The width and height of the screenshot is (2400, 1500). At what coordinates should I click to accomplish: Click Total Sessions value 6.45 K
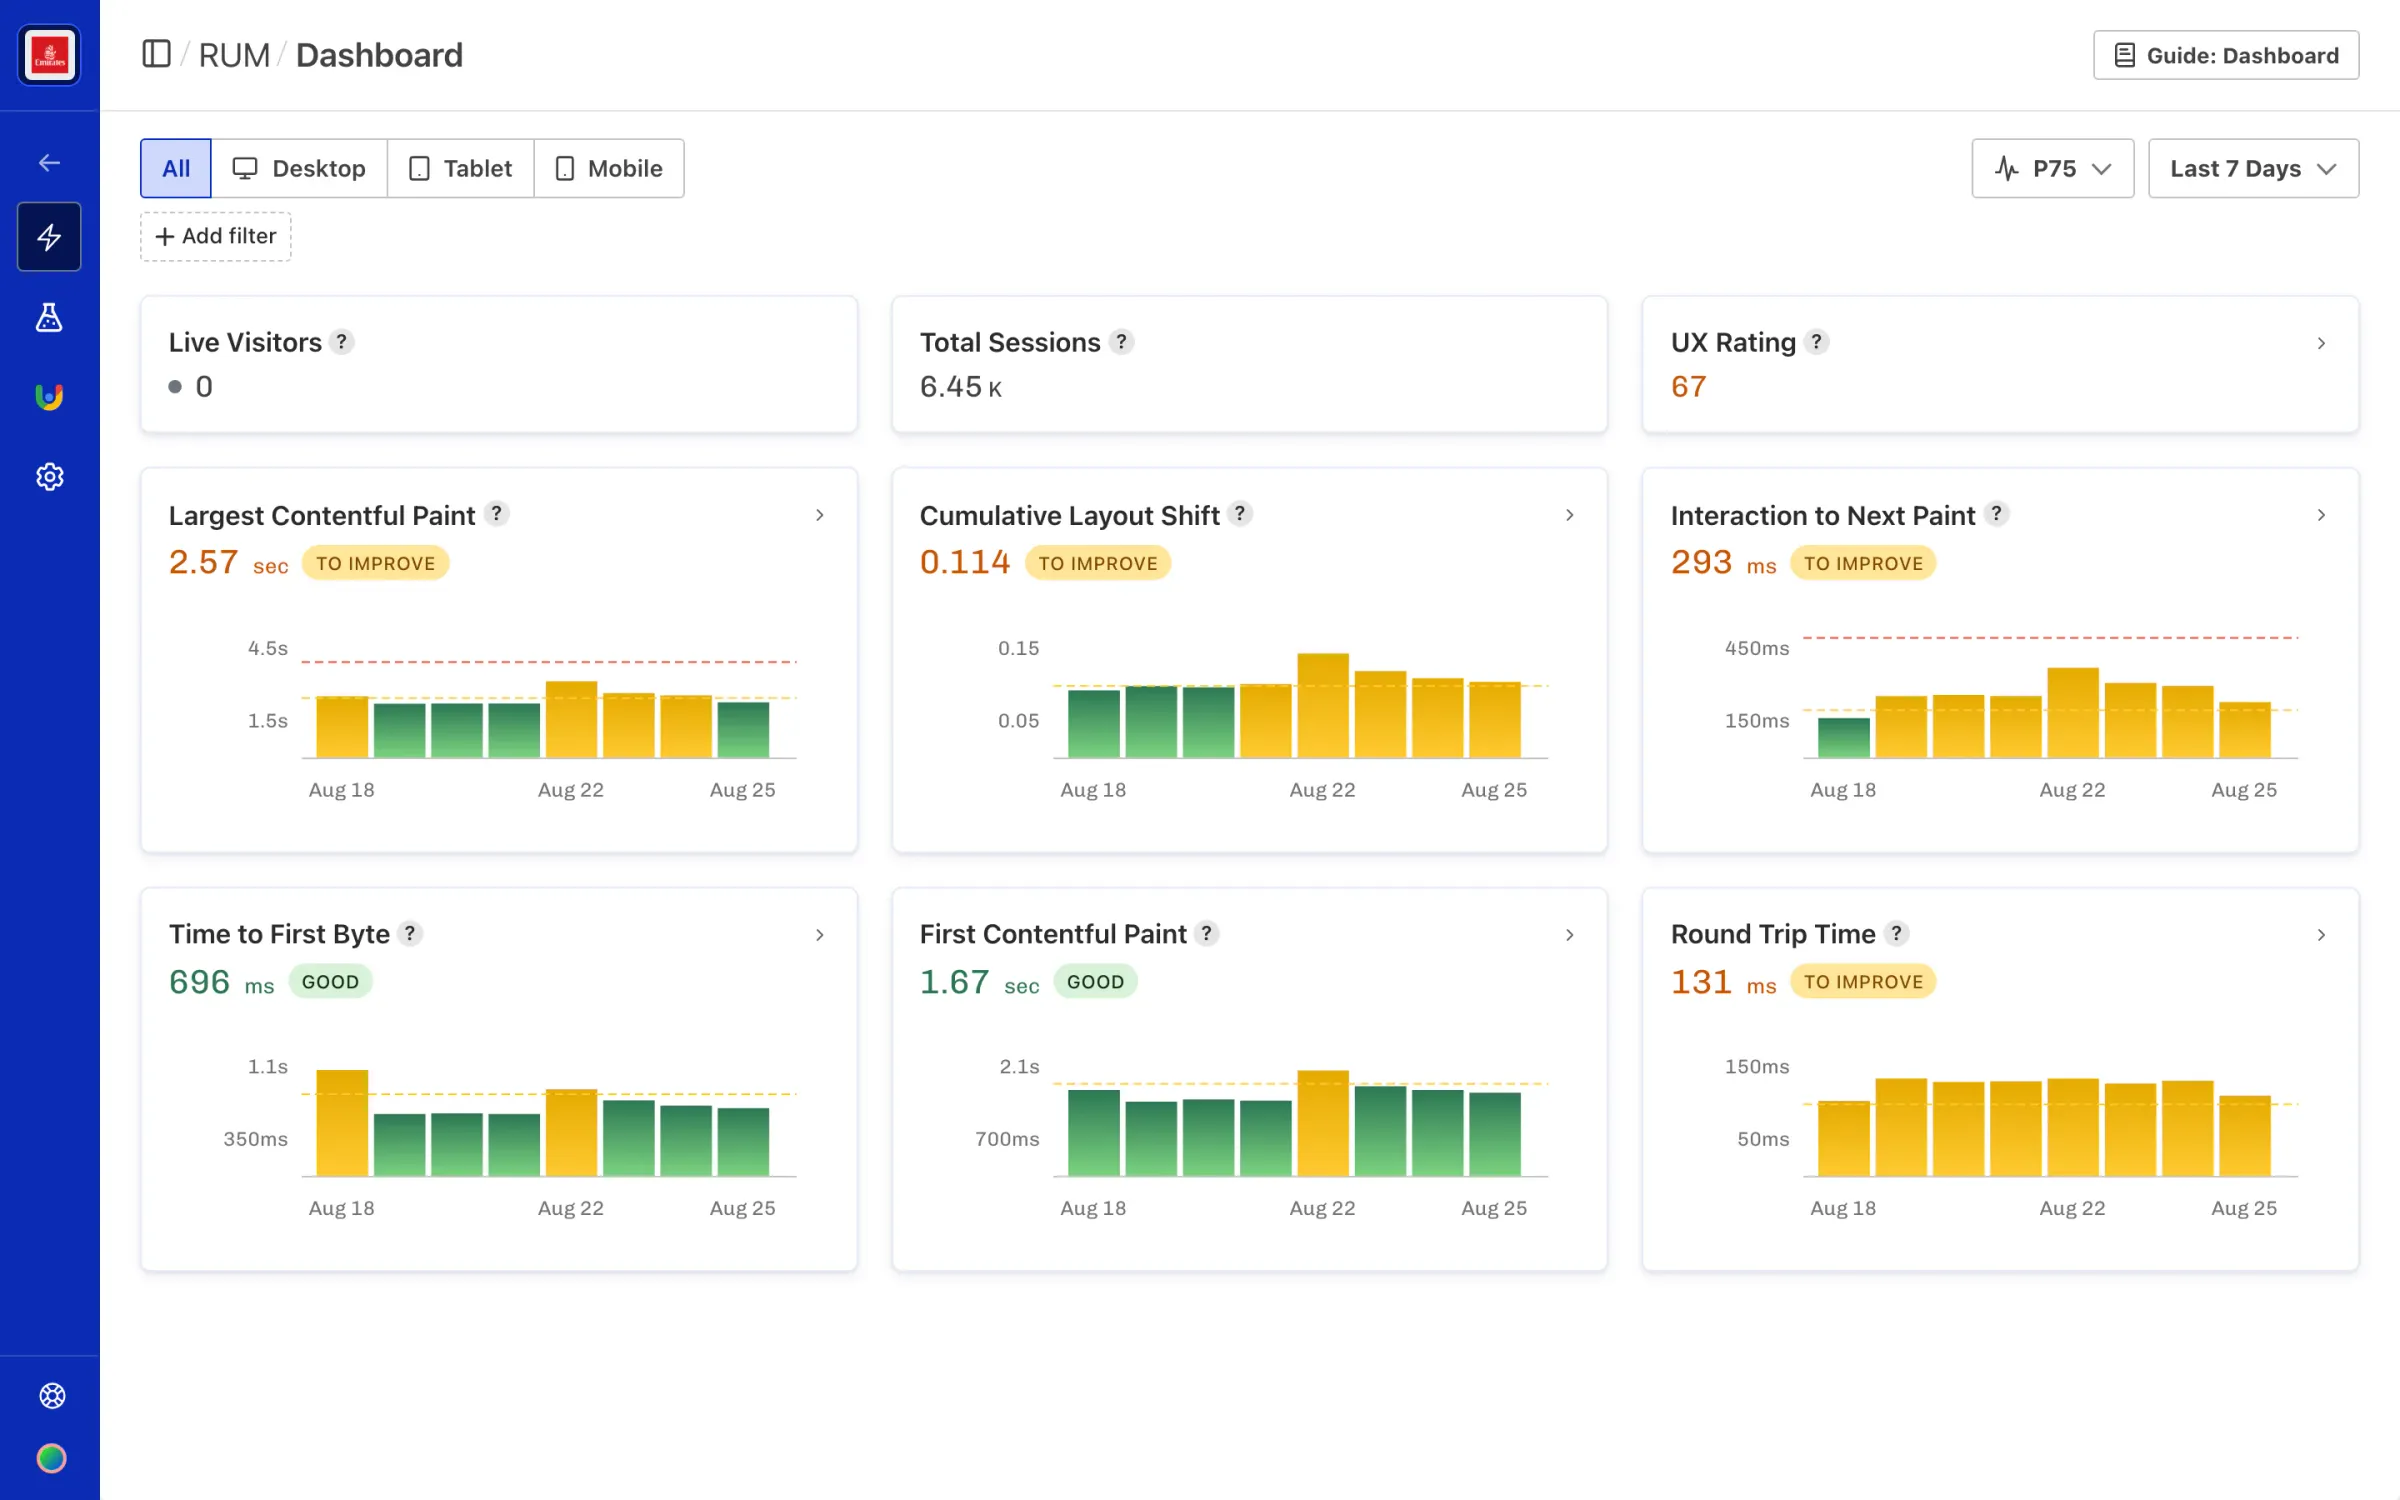click(x=961, y=387)
